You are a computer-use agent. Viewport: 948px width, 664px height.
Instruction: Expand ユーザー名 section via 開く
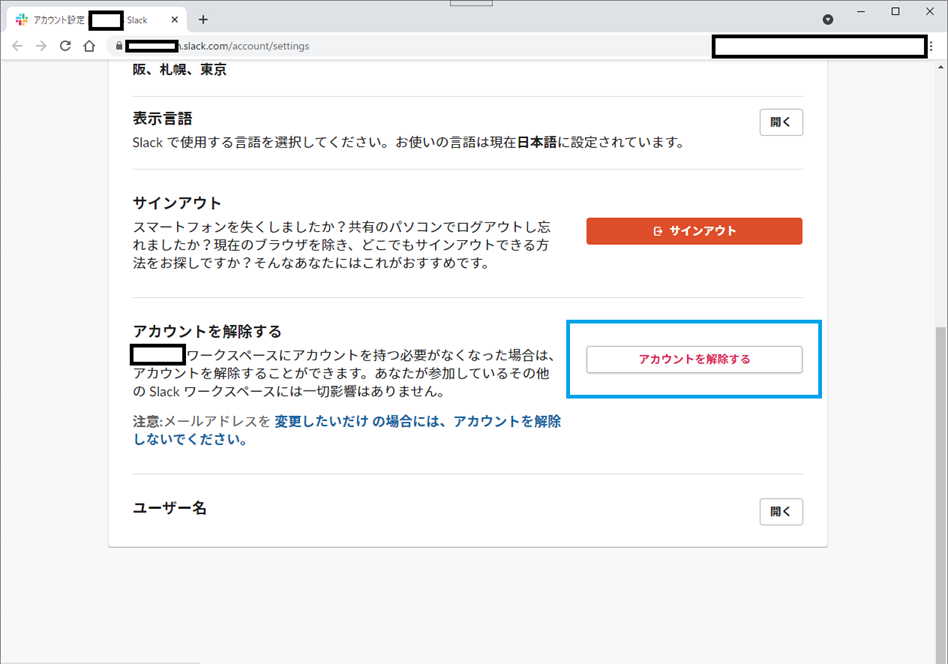[781, 511]
